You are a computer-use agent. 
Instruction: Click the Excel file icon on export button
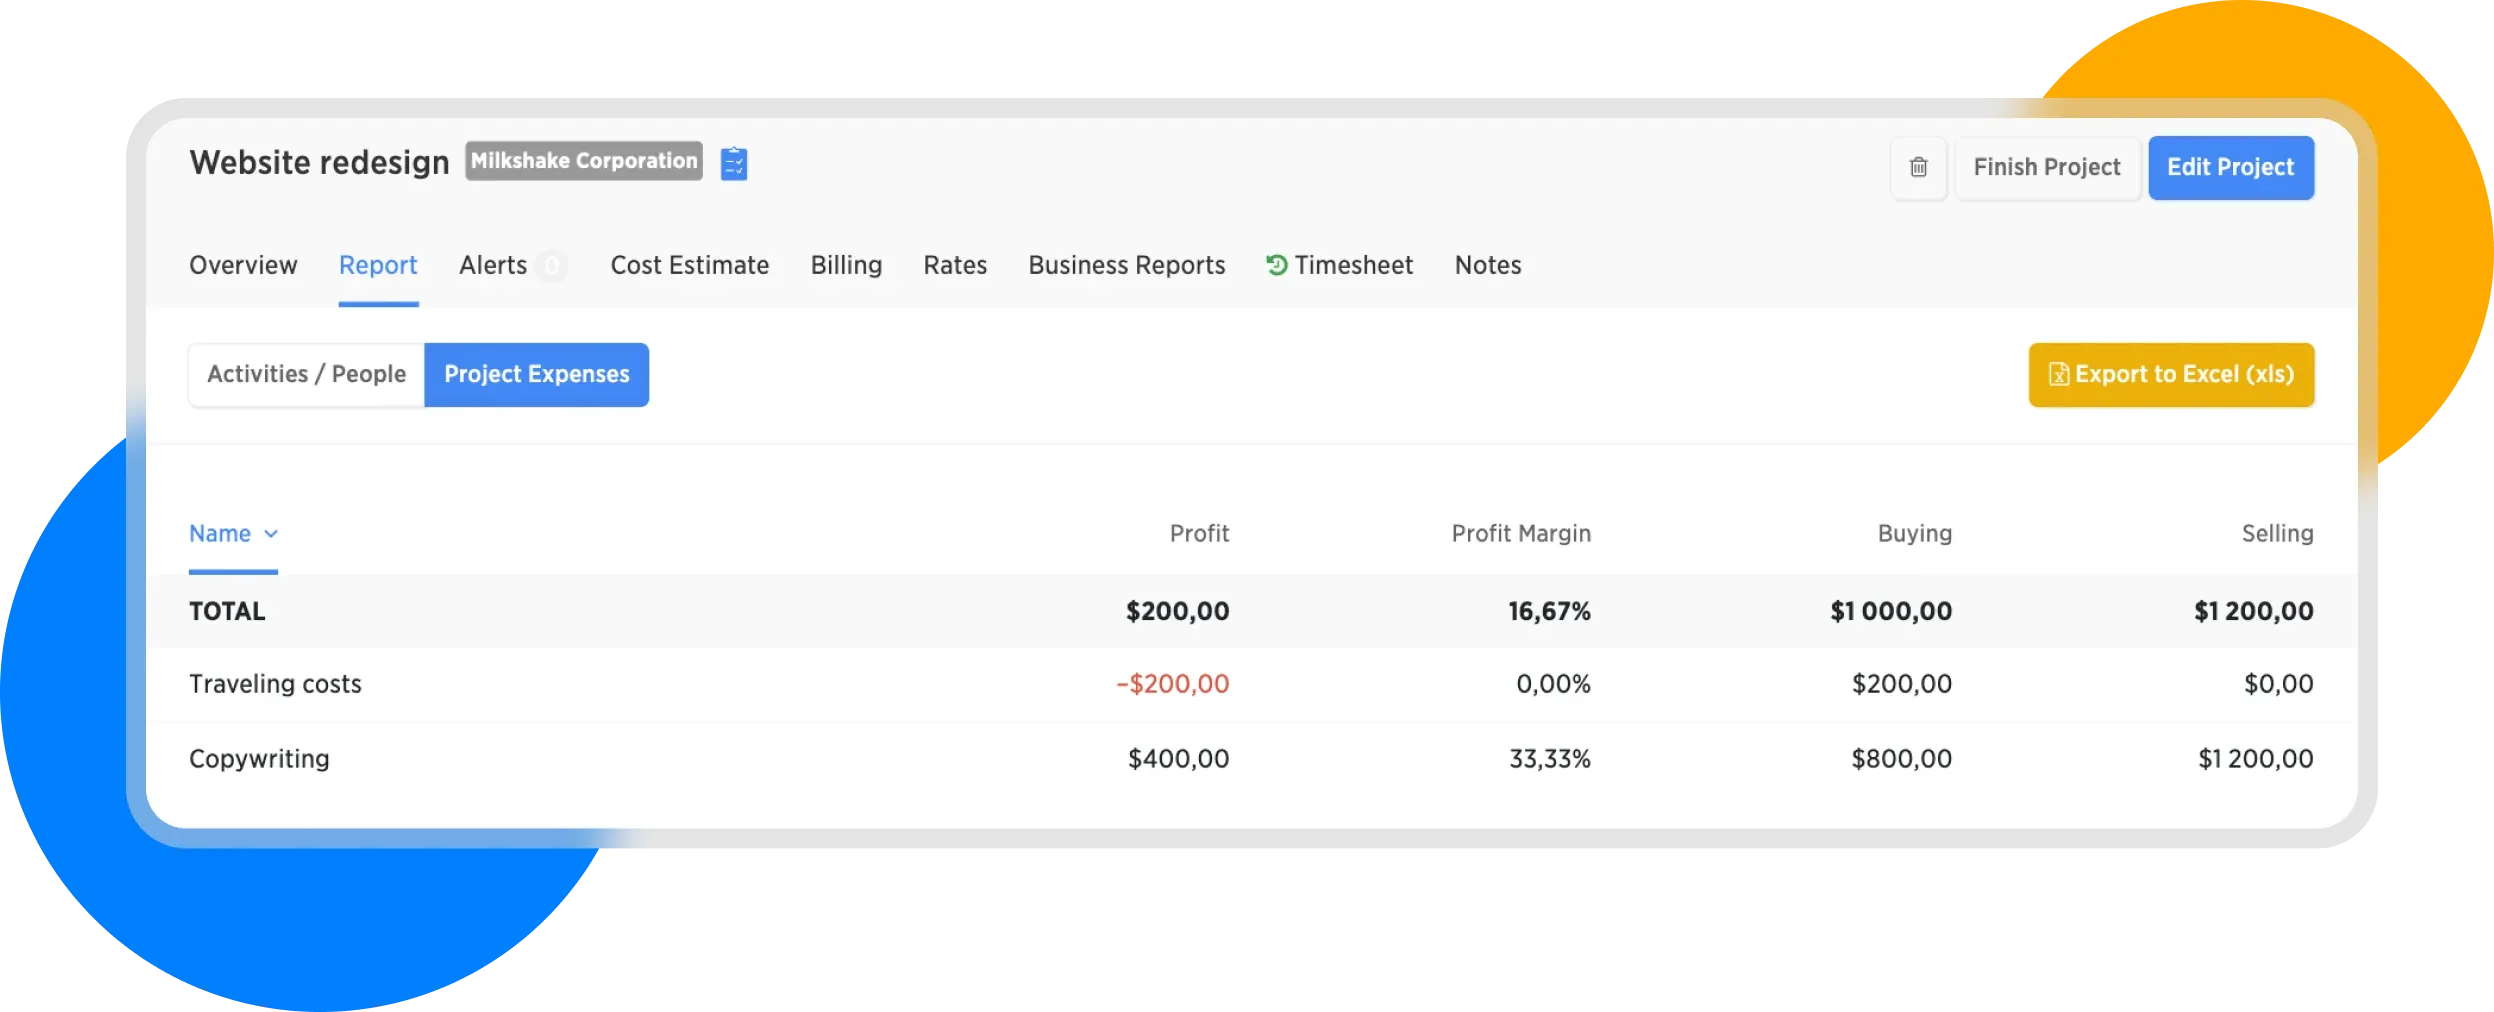tap(2058, 375)
